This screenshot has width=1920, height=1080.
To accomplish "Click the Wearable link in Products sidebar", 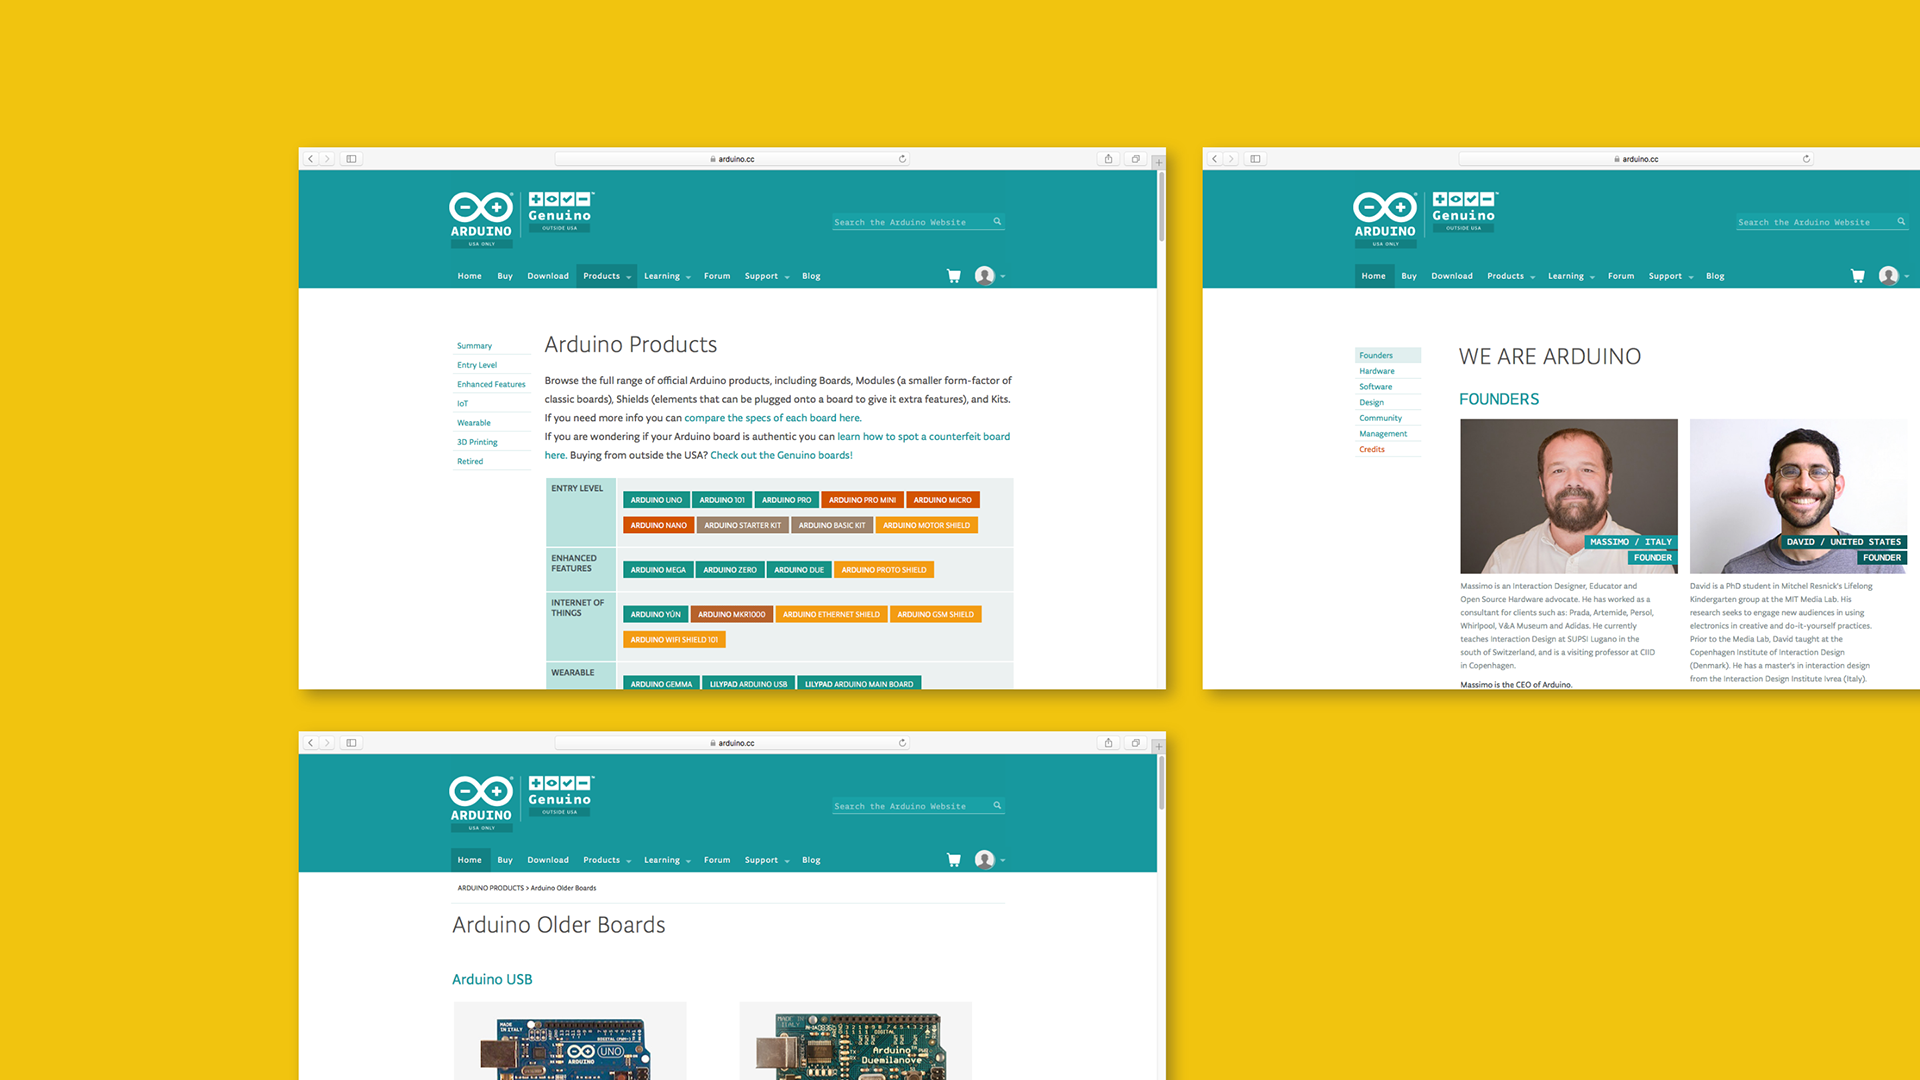I will coord(474,423).
